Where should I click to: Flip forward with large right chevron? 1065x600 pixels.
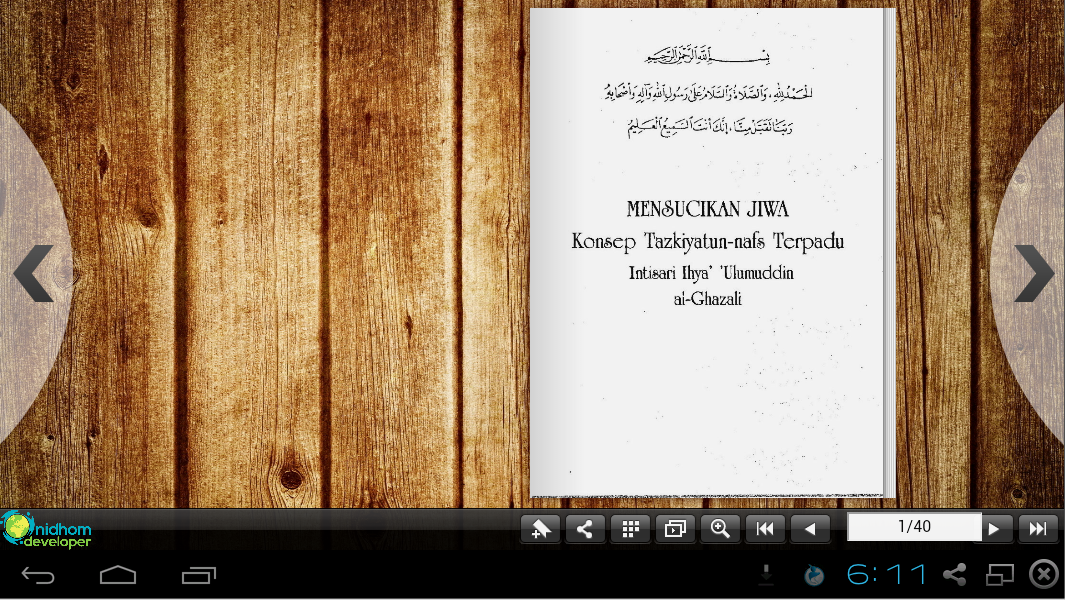pyautogui.click(x=1034, y=273)
